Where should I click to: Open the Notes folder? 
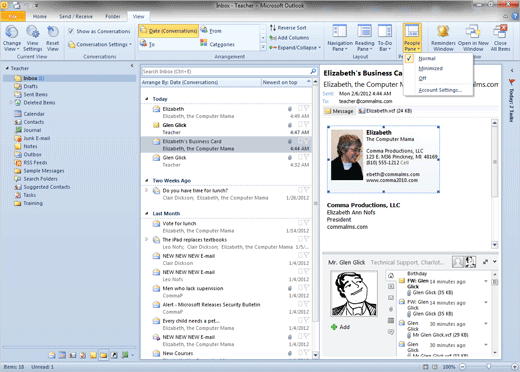(x=26, y=146)
